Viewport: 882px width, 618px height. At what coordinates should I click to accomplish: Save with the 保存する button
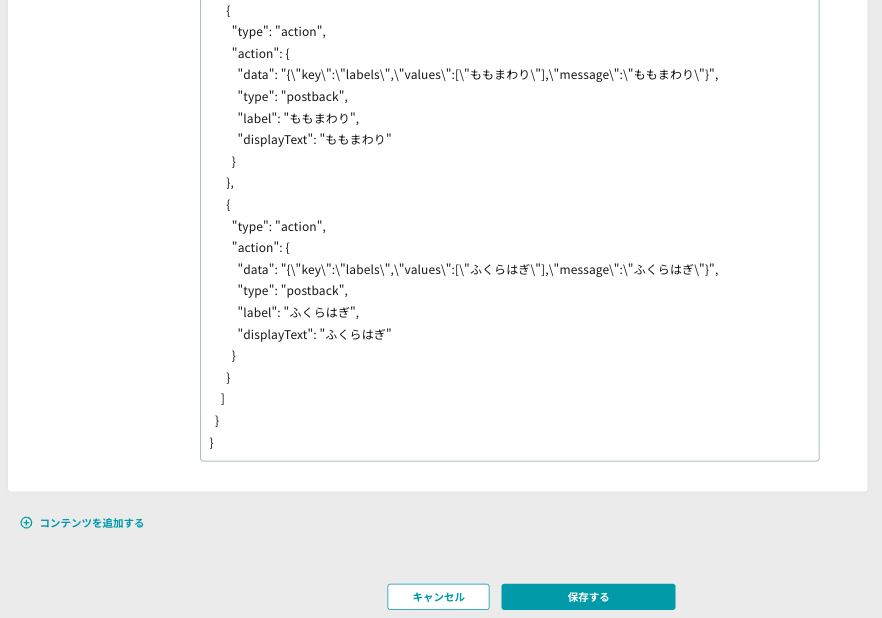click(x=588, y=597)
